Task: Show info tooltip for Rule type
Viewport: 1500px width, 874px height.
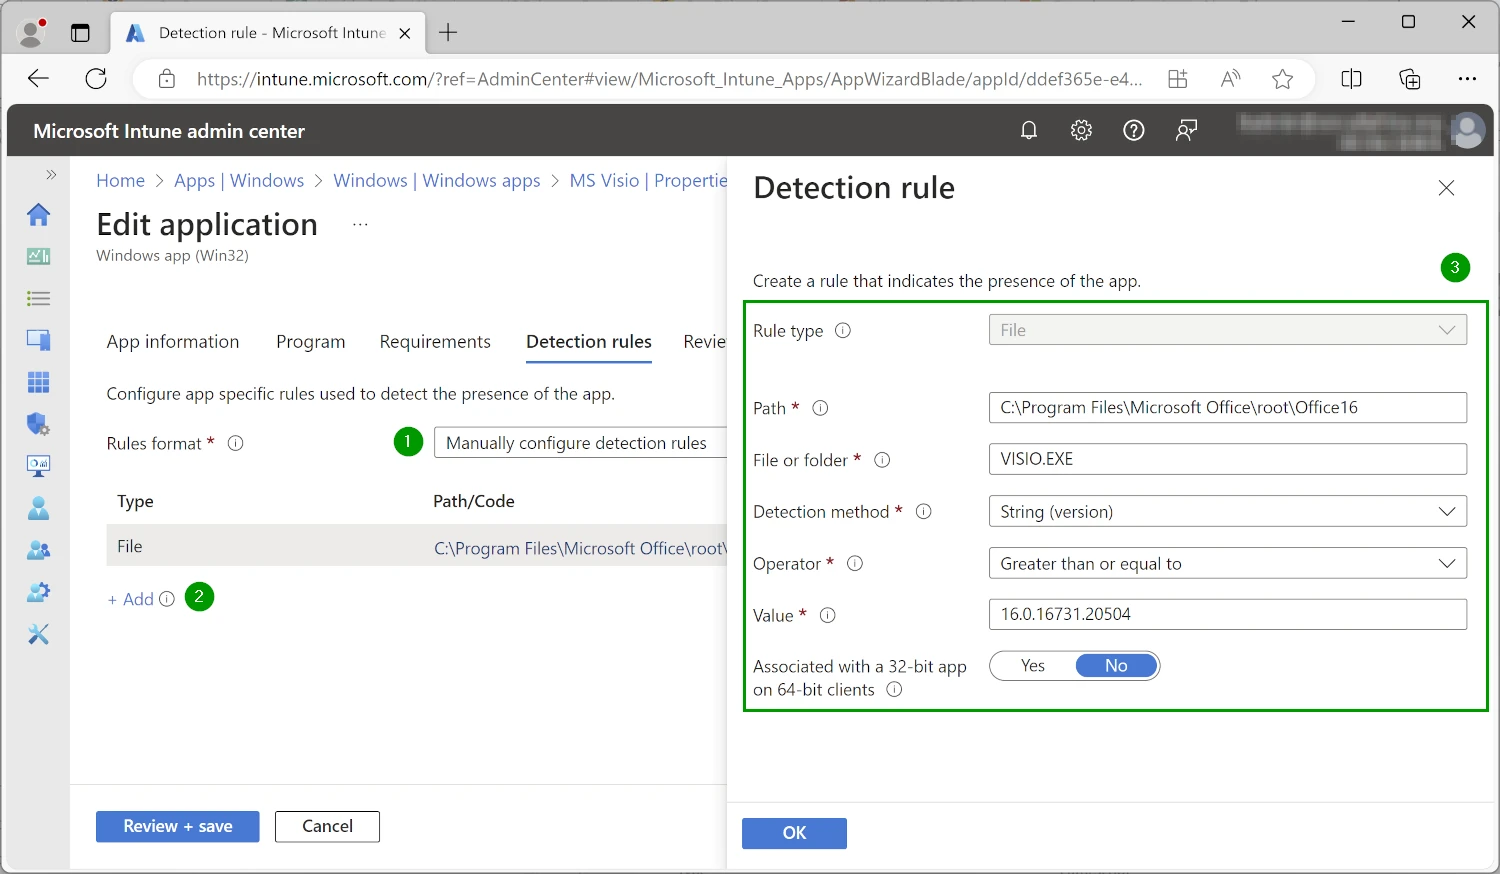Action: click(843, 330)
